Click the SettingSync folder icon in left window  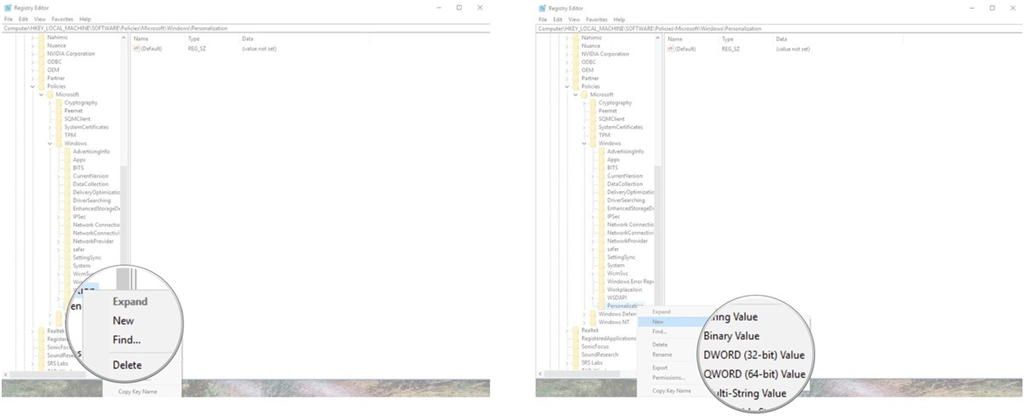click(67, 257)
